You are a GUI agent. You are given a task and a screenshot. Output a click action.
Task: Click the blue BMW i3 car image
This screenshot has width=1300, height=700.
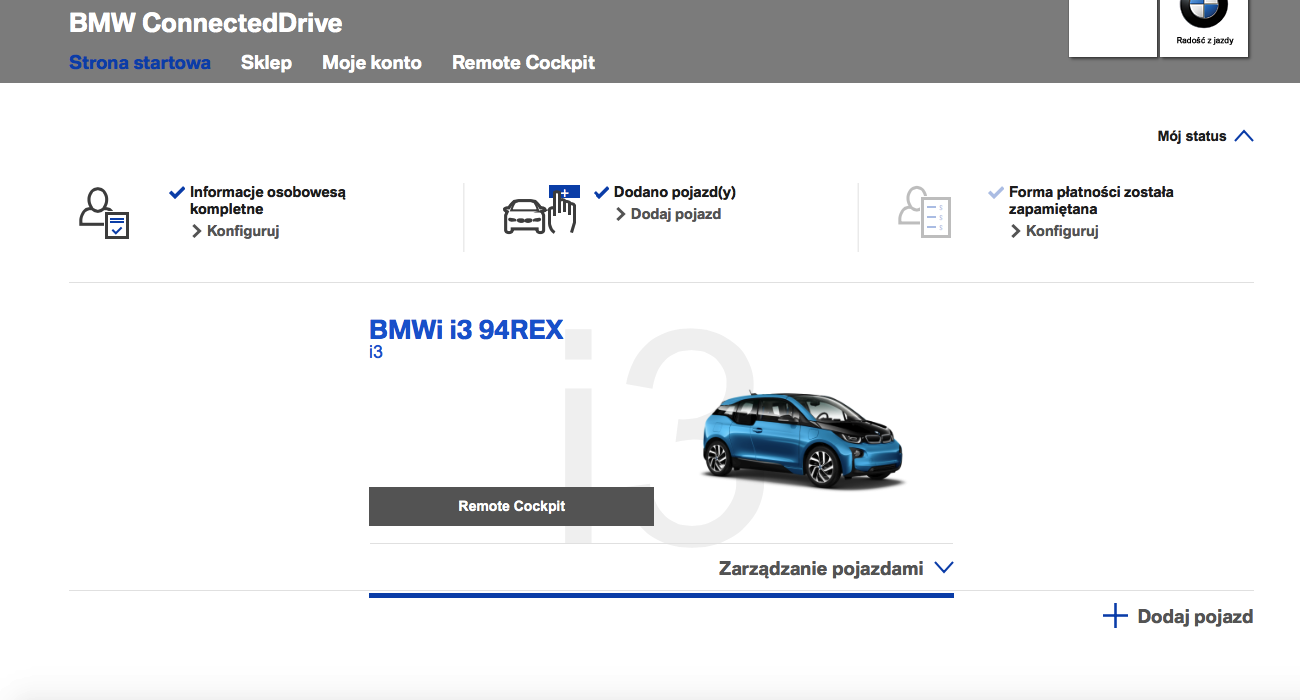point(803,439)
